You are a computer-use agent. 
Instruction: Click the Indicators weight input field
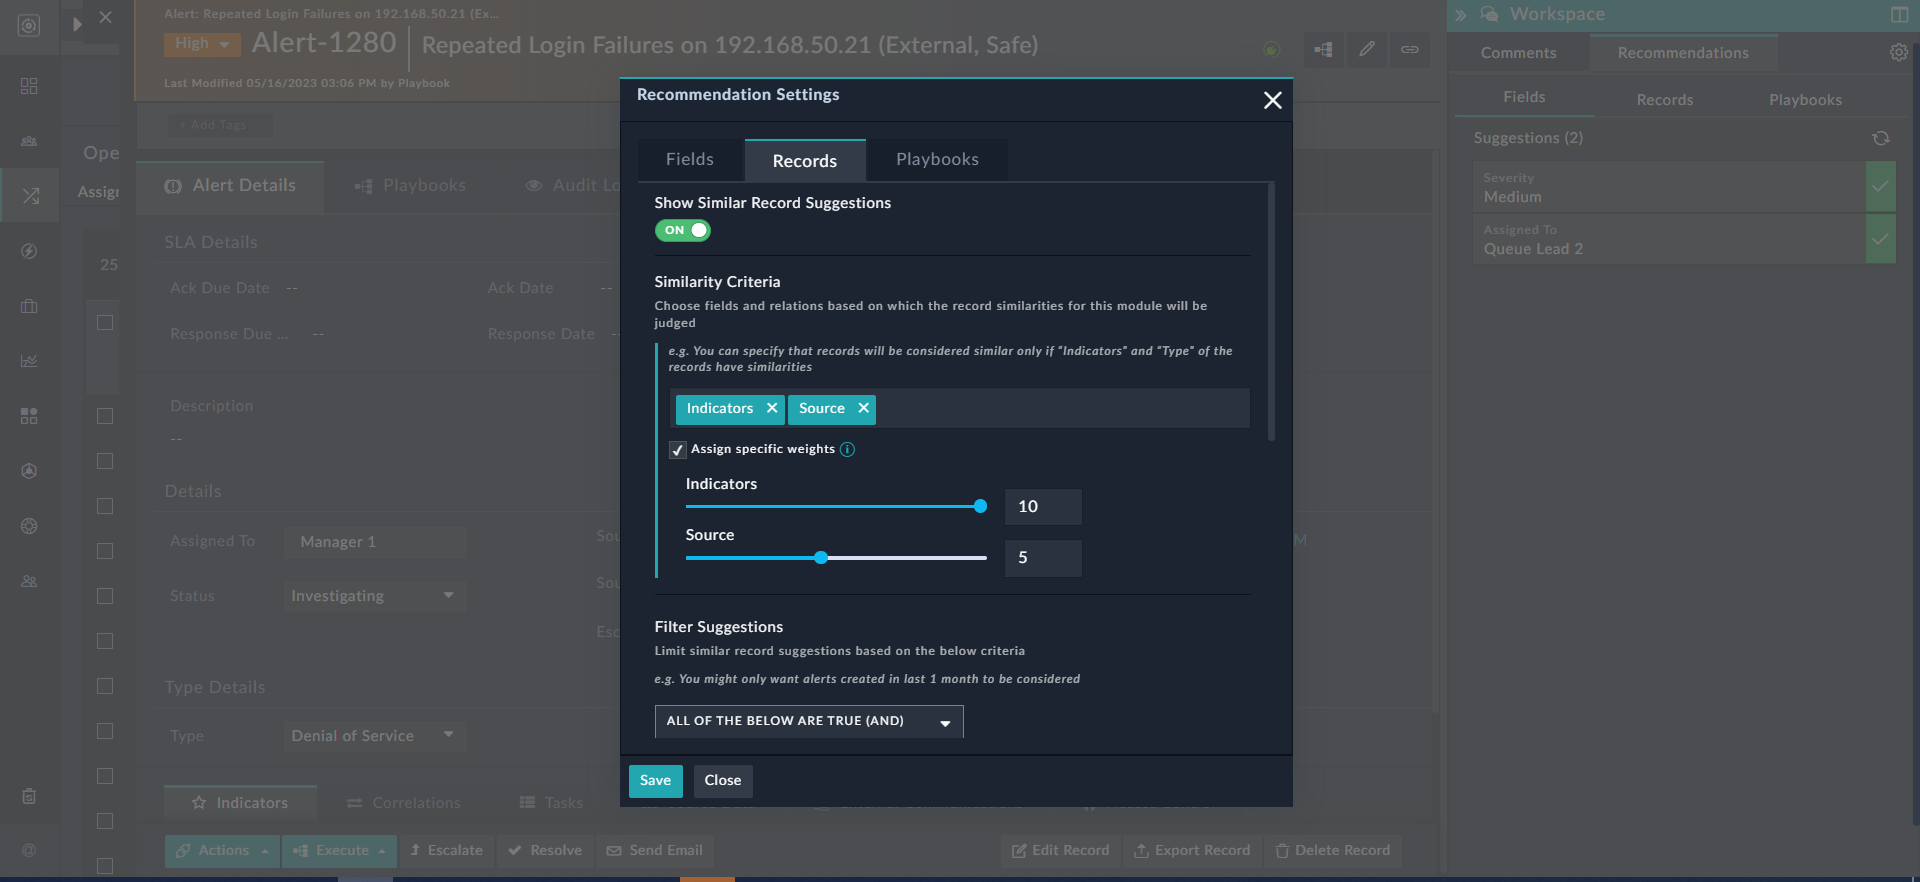tap(1042, 507)
